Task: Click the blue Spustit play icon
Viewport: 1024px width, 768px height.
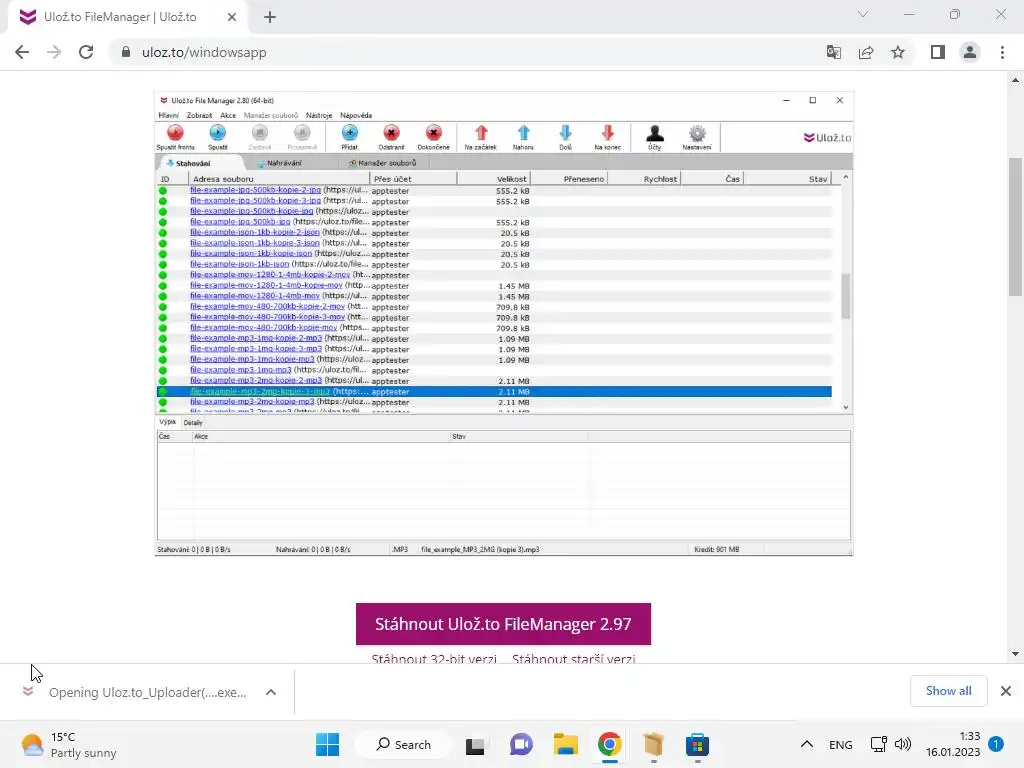Action: [217, 133]
